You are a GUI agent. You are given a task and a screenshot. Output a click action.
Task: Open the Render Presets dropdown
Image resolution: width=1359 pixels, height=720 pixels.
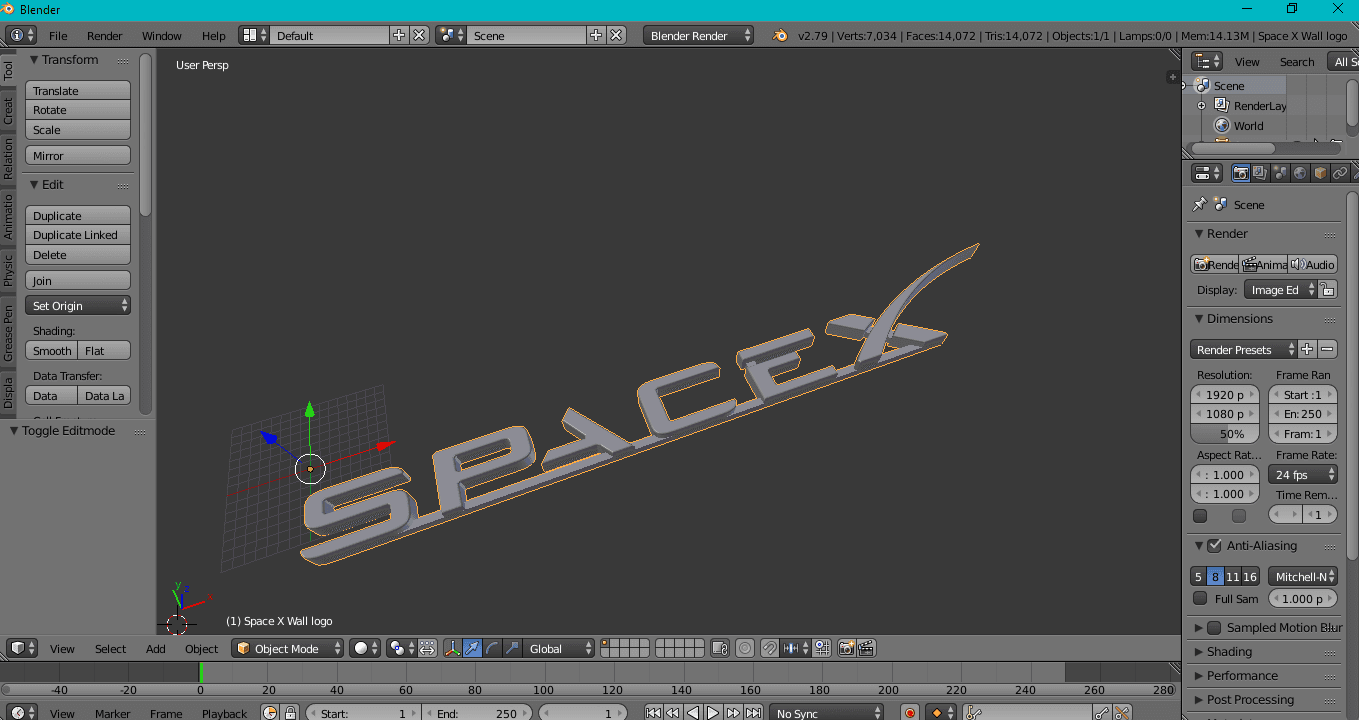(1244, 349)
